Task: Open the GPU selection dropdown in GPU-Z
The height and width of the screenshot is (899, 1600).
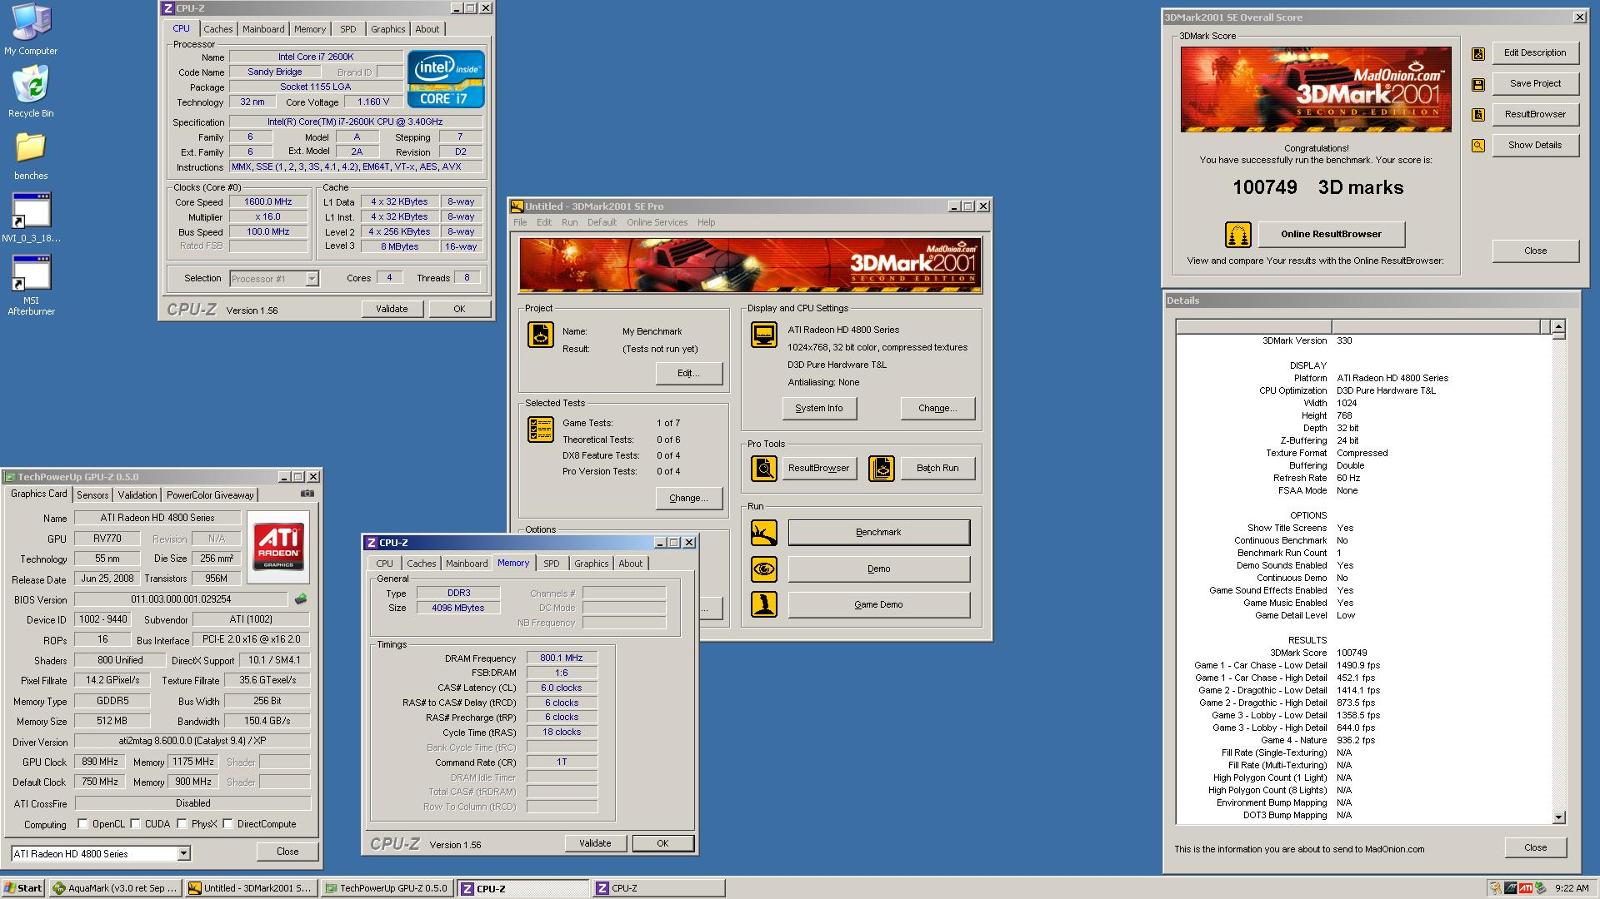Action: pyautogui.click(x=184, y=854)
